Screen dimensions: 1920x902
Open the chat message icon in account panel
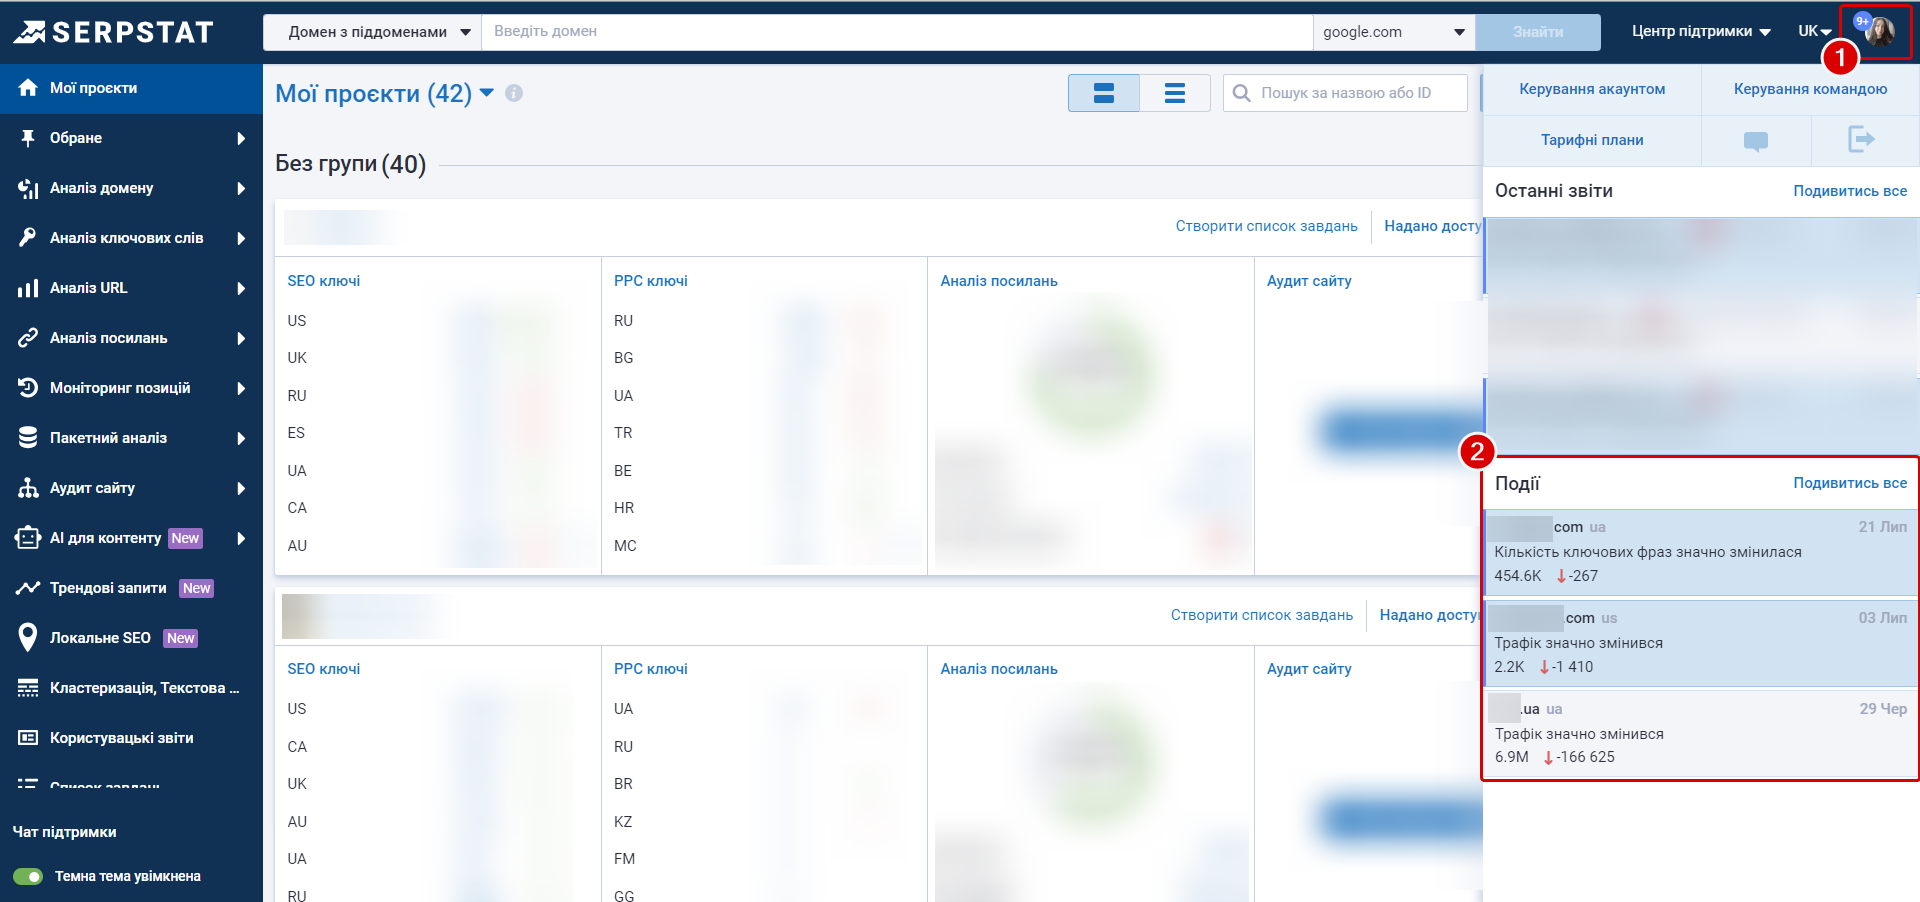tap(1755, 141)
